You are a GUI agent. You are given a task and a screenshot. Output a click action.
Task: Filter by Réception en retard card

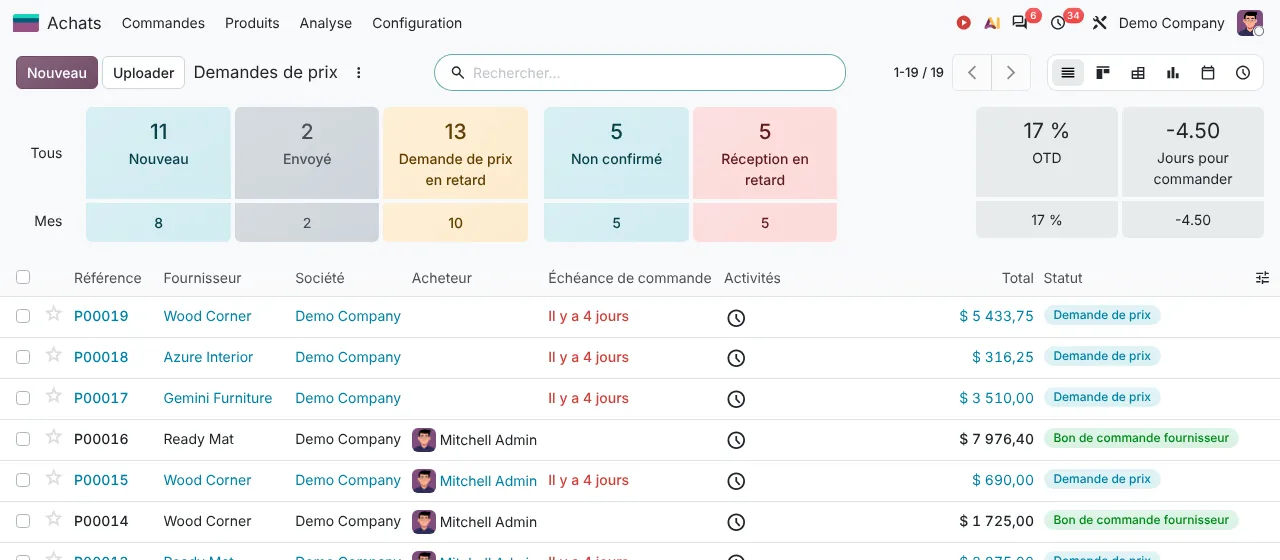click(x=765, y=153)
